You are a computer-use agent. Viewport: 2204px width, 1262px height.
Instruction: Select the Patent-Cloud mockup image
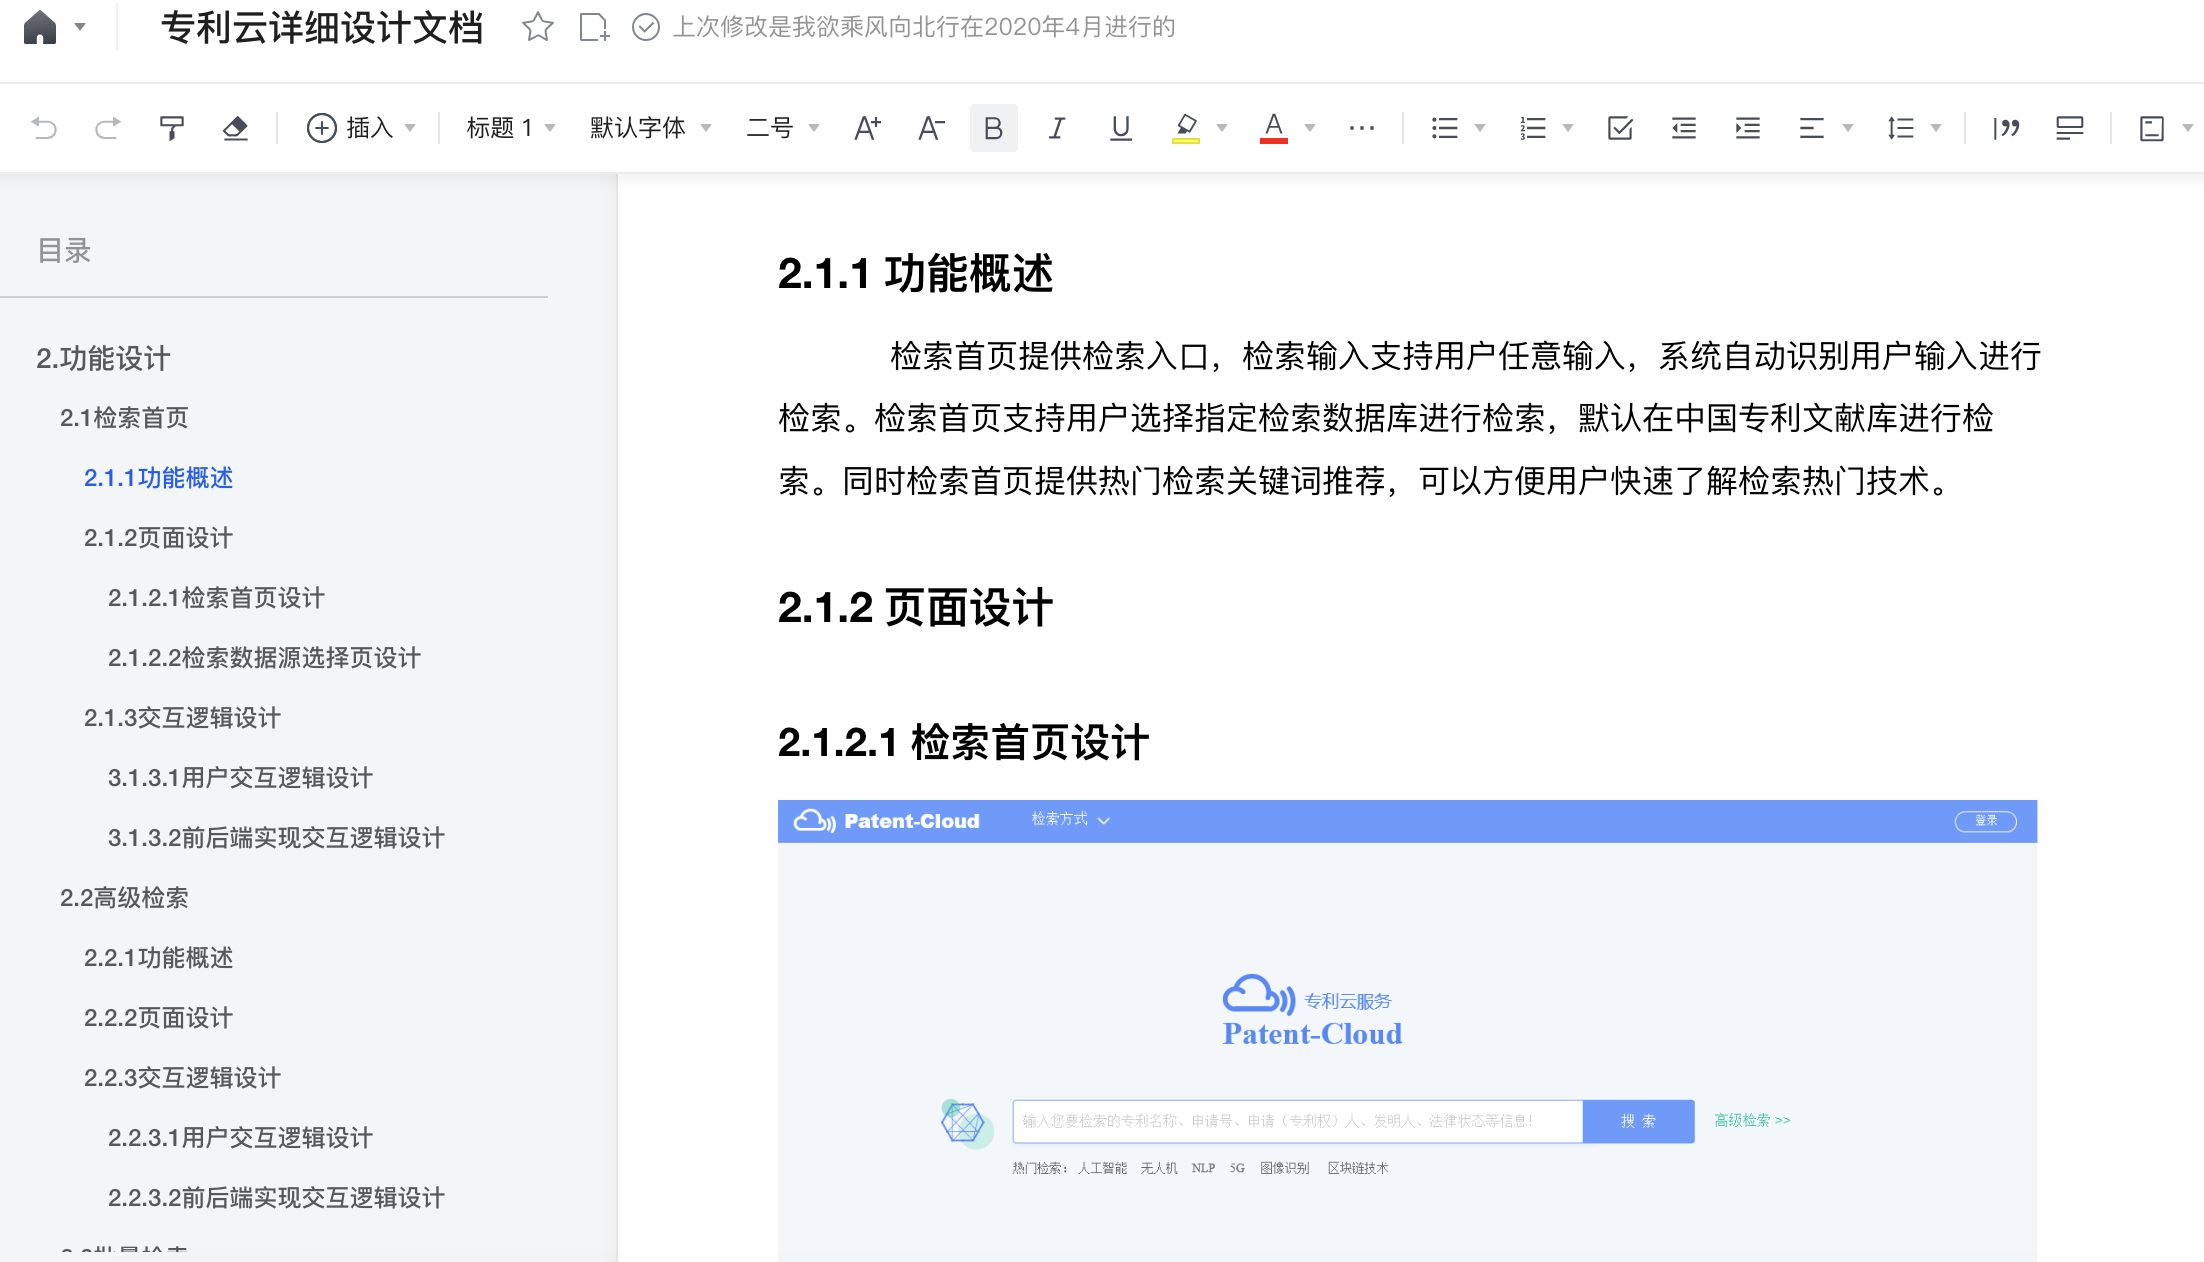pyautogui.click(x=1407, y=1030)
